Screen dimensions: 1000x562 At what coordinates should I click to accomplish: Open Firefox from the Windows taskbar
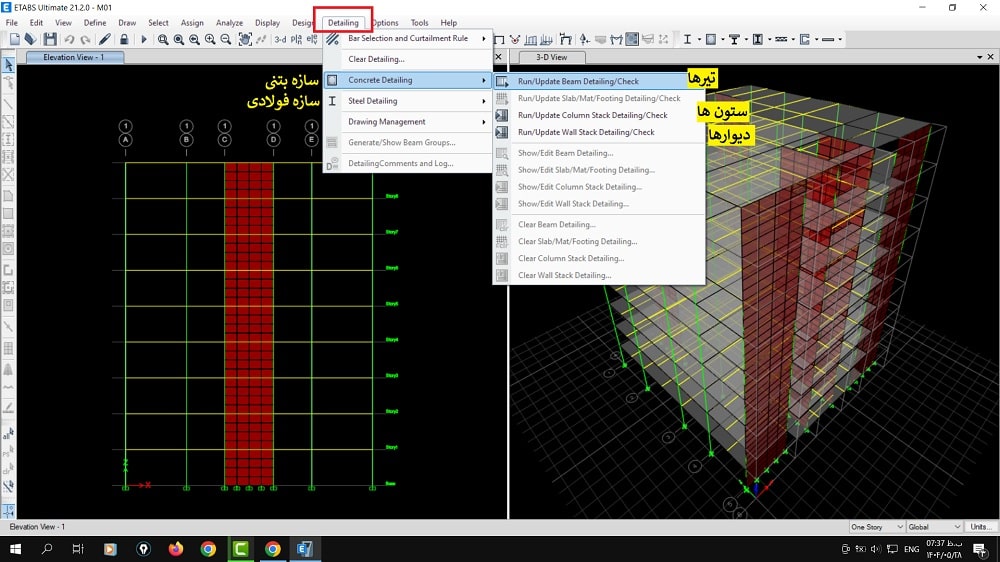(176, 549)
